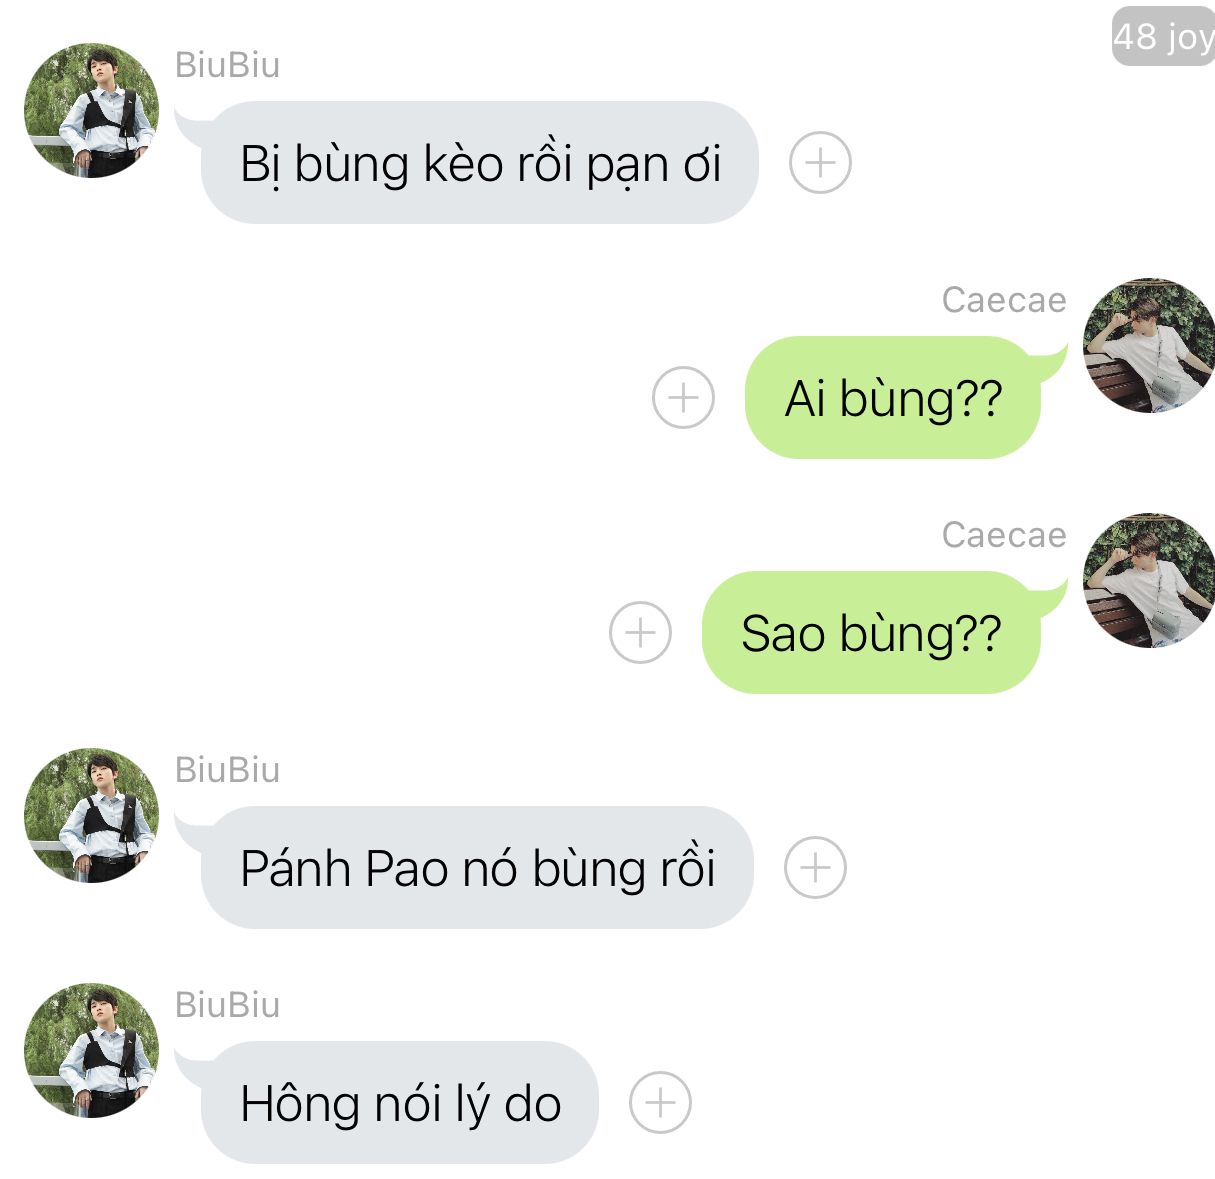1215x1179 pixels.
Task: Select the "Pánh Pao nó bùng rồi" bubble
Action: pos(476,867)
